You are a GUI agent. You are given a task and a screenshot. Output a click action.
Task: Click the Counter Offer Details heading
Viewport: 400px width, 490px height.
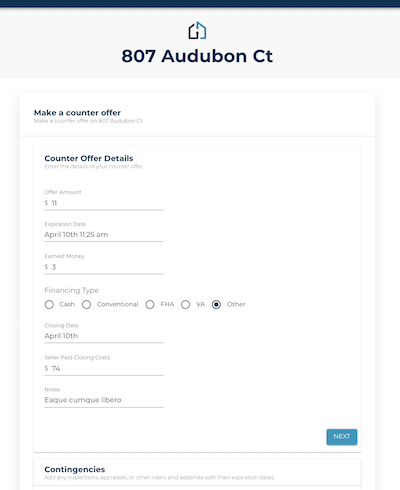pos(89,158)
